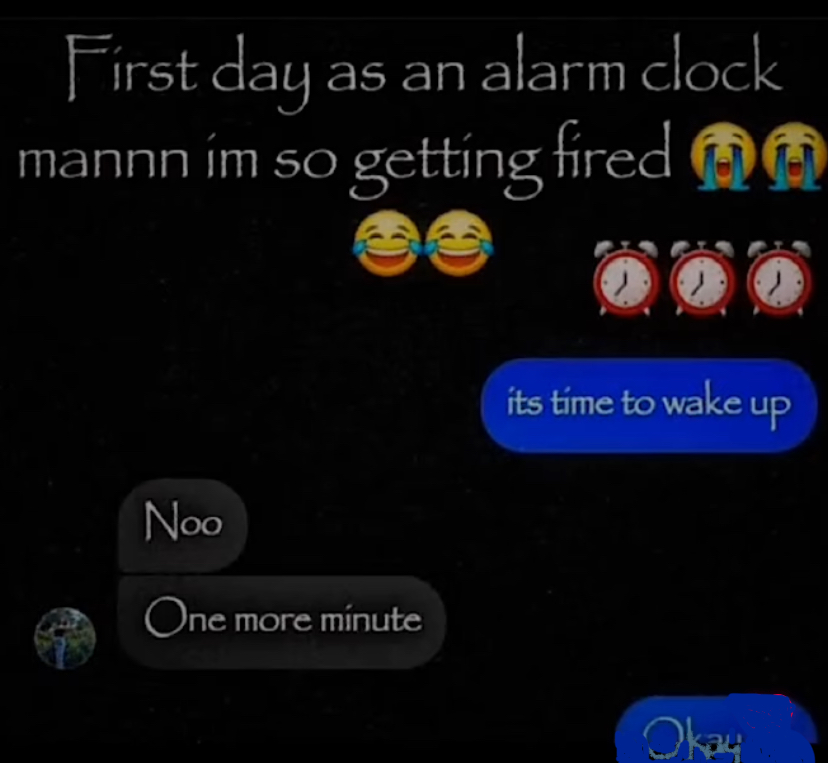Select the 'its time to wake up' bubble
Image resolution: width=828 pixels, height=763 pixels.
coord(649,406)
